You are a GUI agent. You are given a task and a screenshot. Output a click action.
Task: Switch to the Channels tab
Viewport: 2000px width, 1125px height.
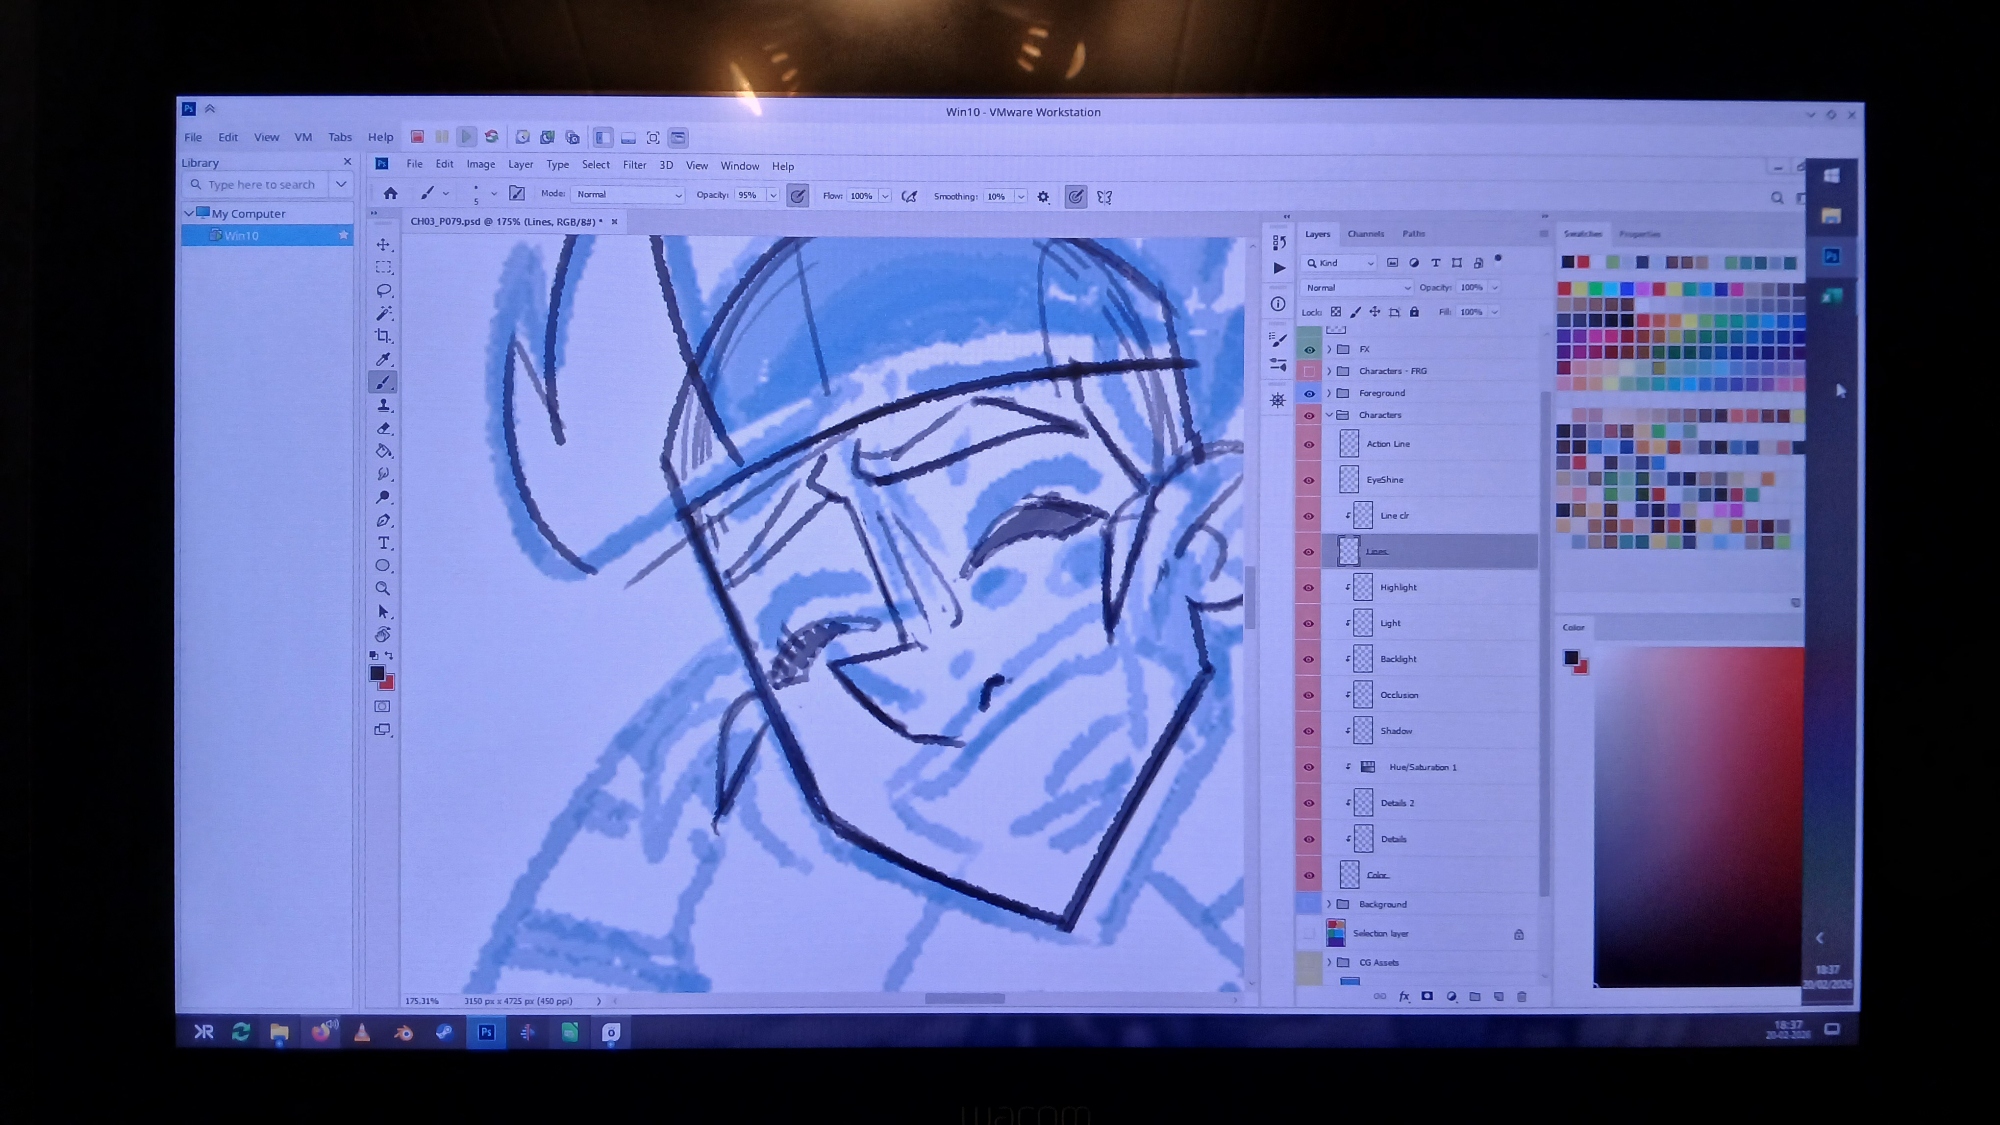(1365, 234)
